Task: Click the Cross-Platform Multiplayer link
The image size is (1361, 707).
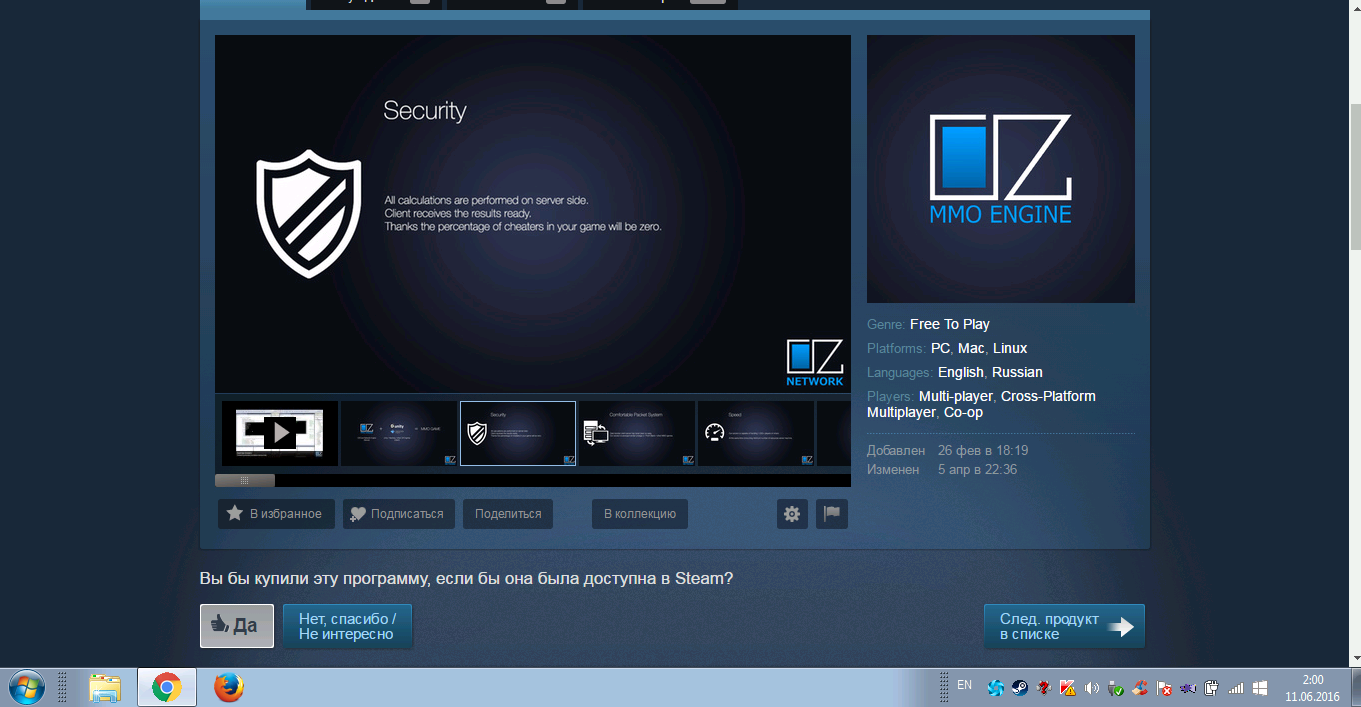Action: 1048,396
